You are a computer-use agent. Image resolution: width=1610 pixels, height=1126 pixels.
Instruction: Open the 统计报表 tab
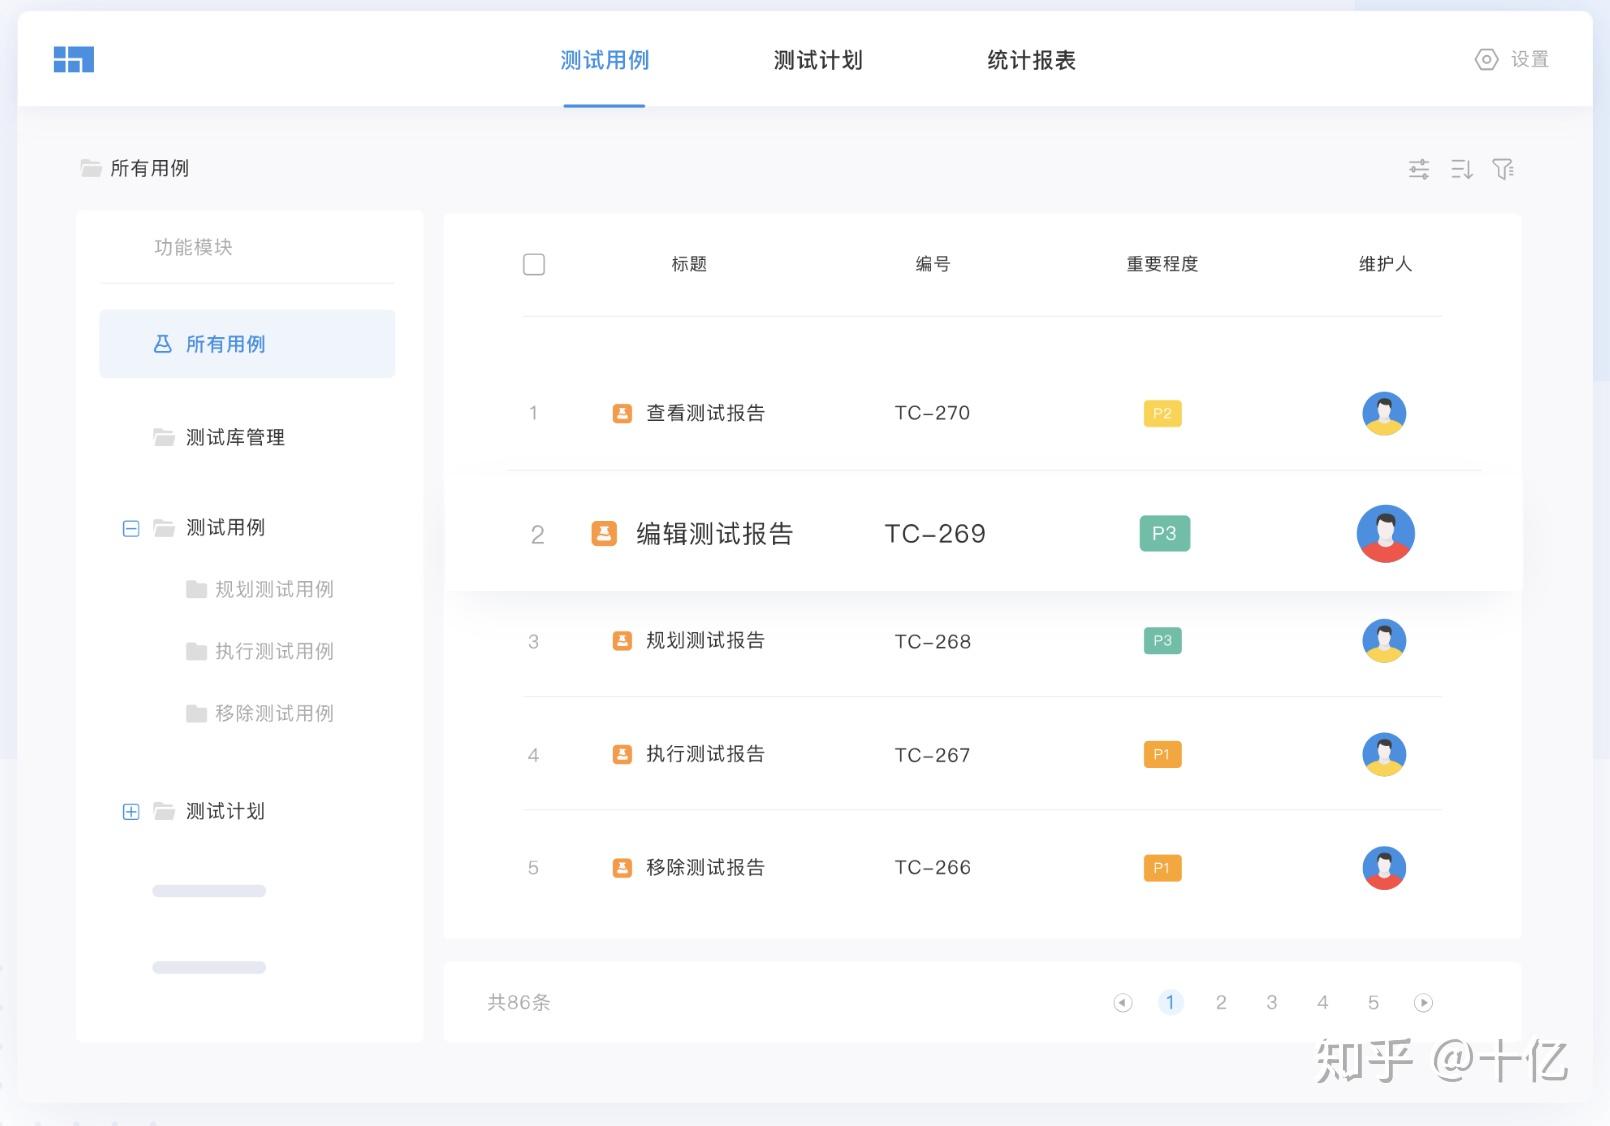pyautogui.click(x=1031, y=60)
